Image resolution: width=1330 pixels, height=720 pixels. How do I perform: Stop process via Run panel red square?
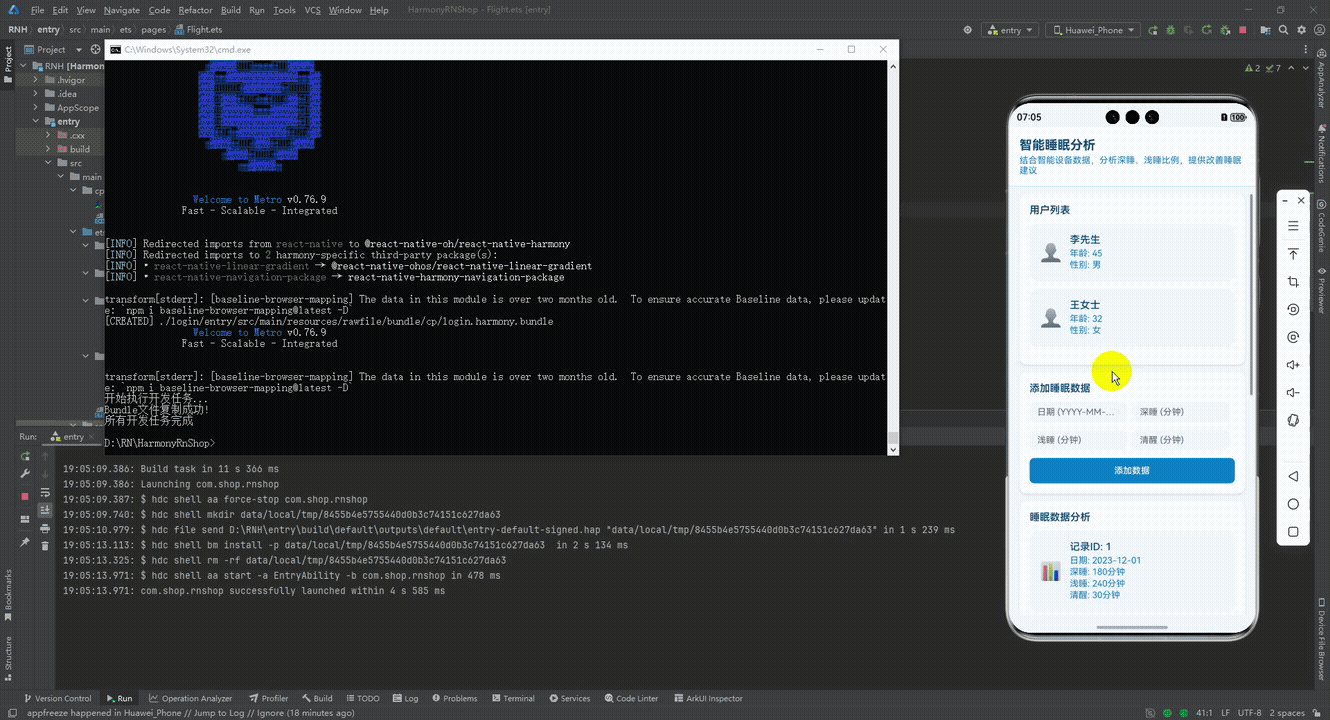(25, 497)
